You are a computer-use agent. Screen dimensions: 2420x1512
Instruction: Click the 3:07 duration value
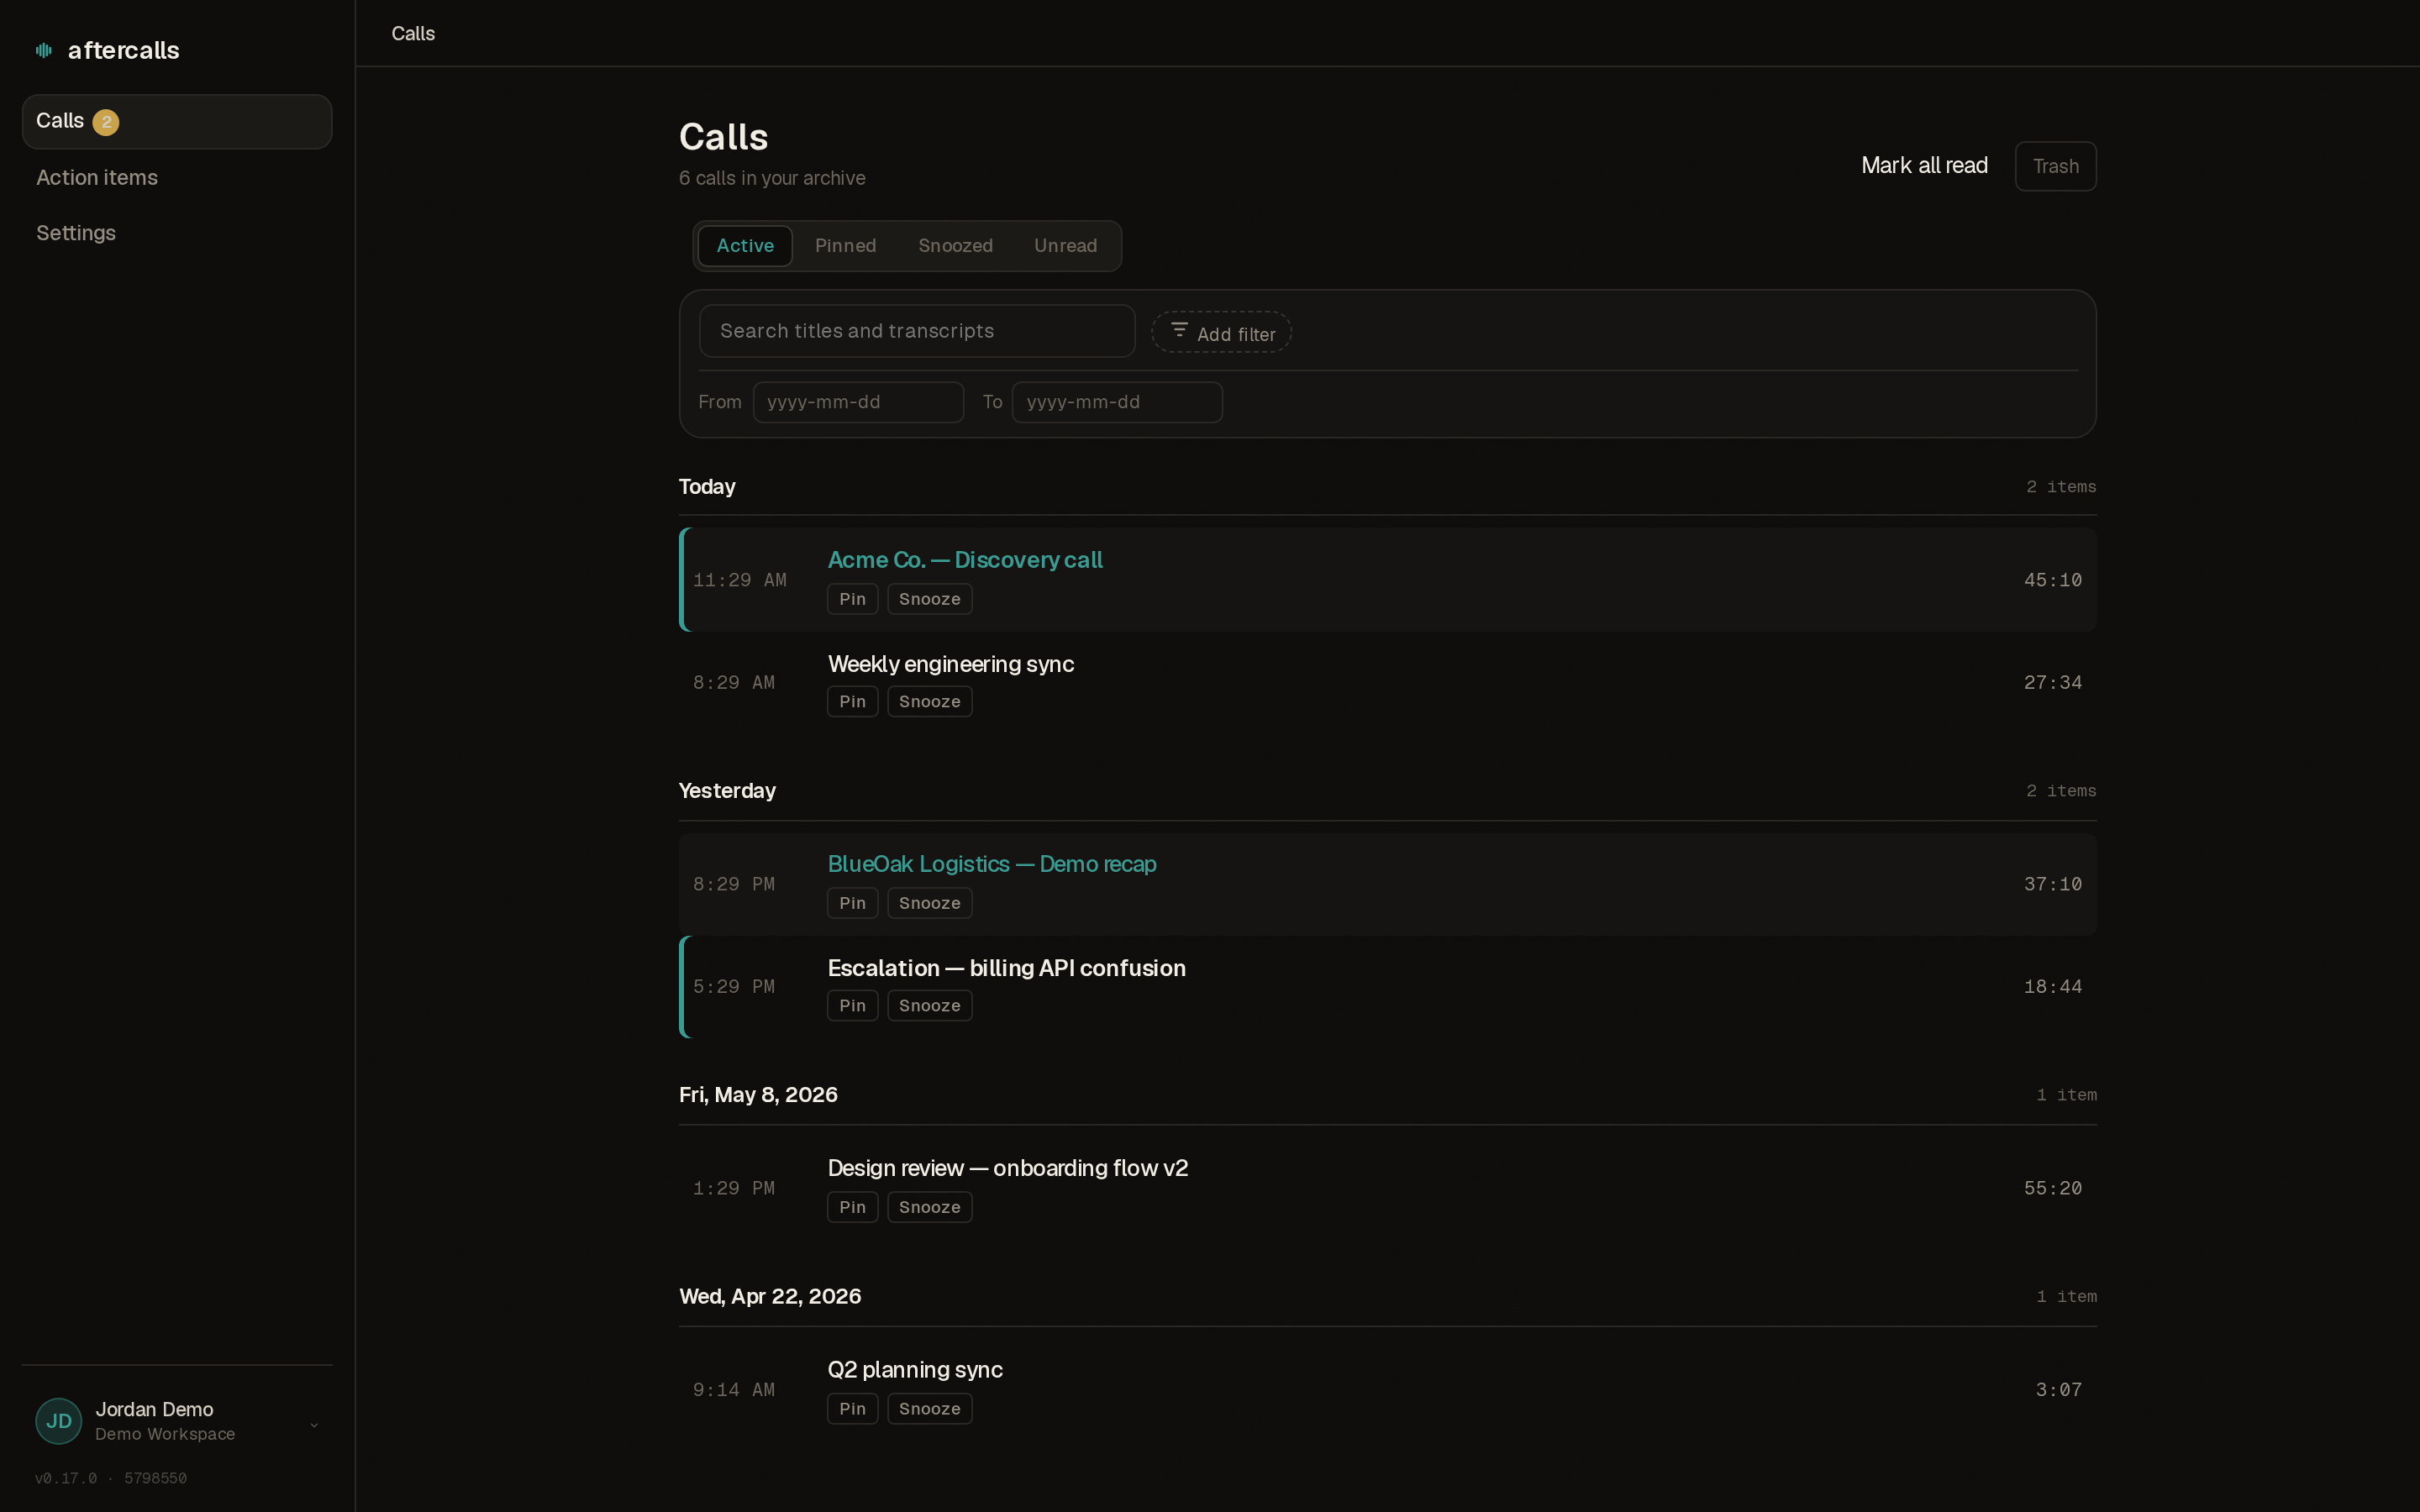pos(2058,1390)
